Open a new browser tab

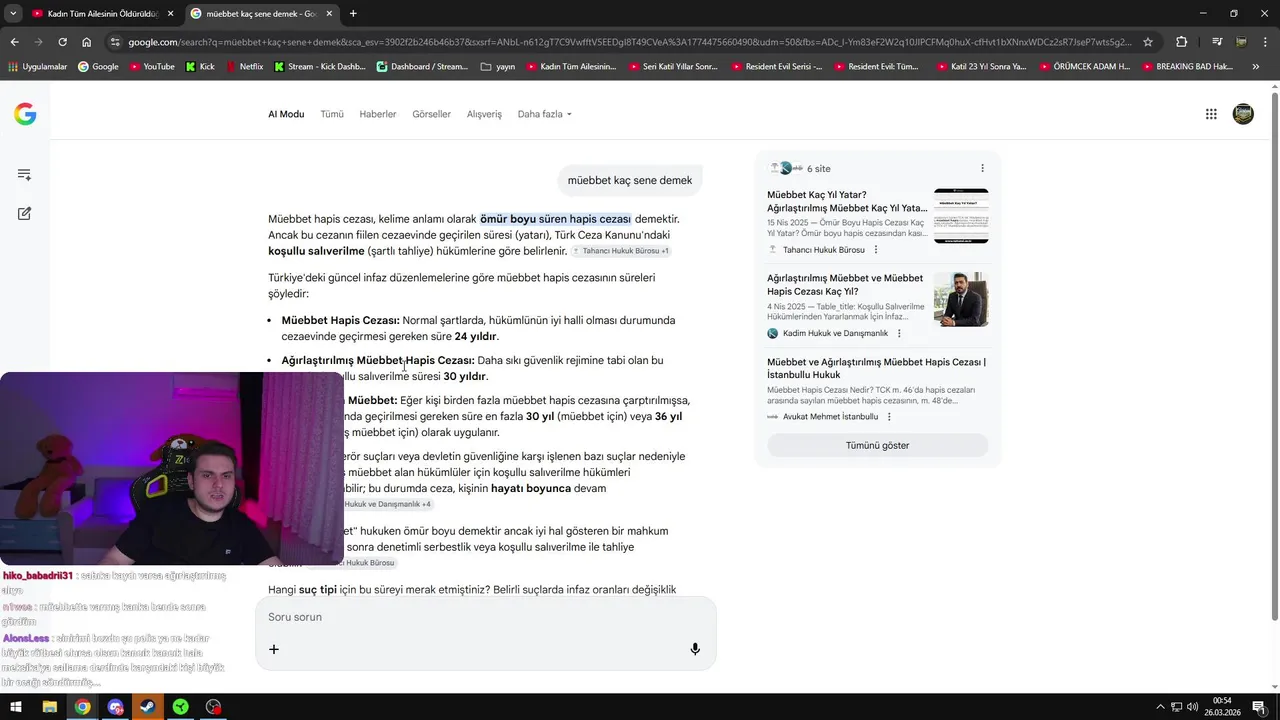(353, 13)
